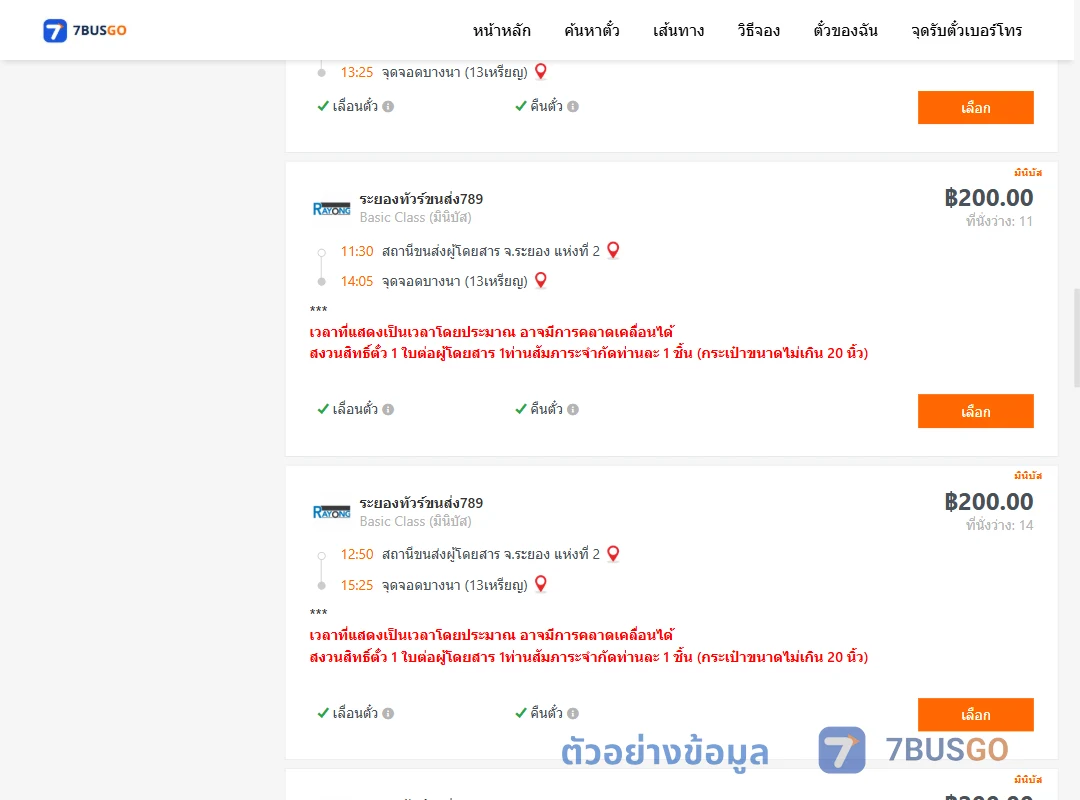Click the ฿200.00 price with 14 seats available
This screenshot has height=800, width=1080.
[x=988, y=502]
